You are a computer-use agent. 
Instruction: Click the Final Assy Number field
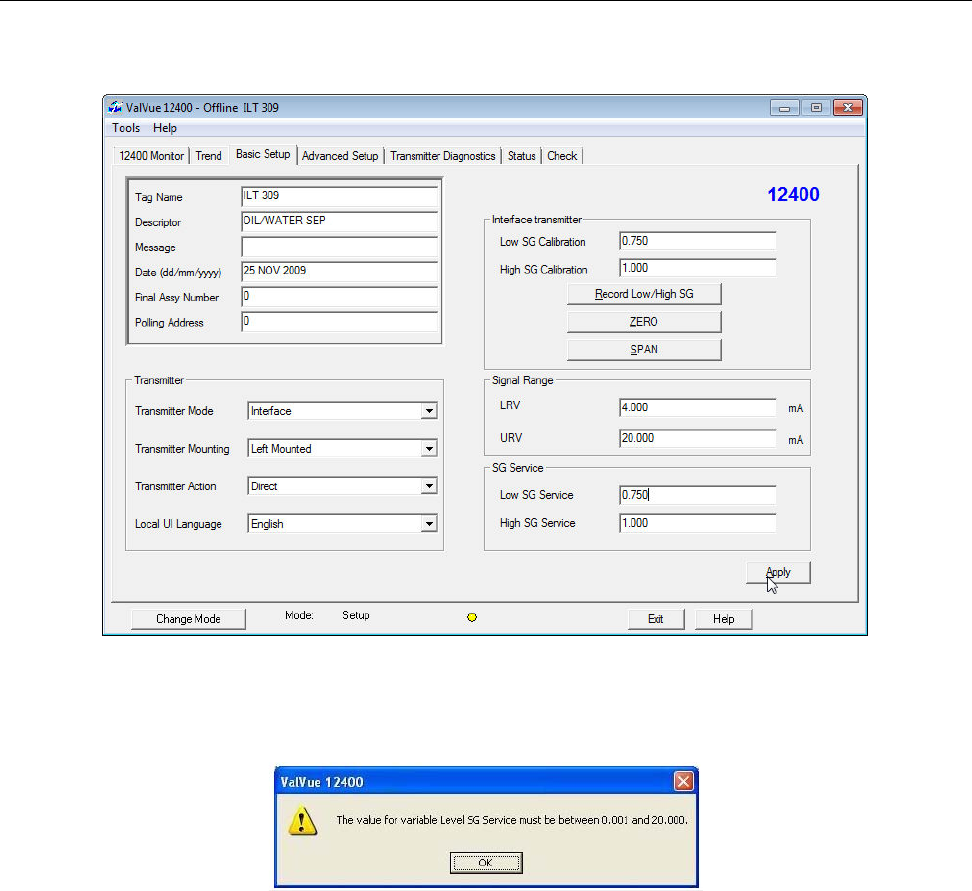[340, 296]
